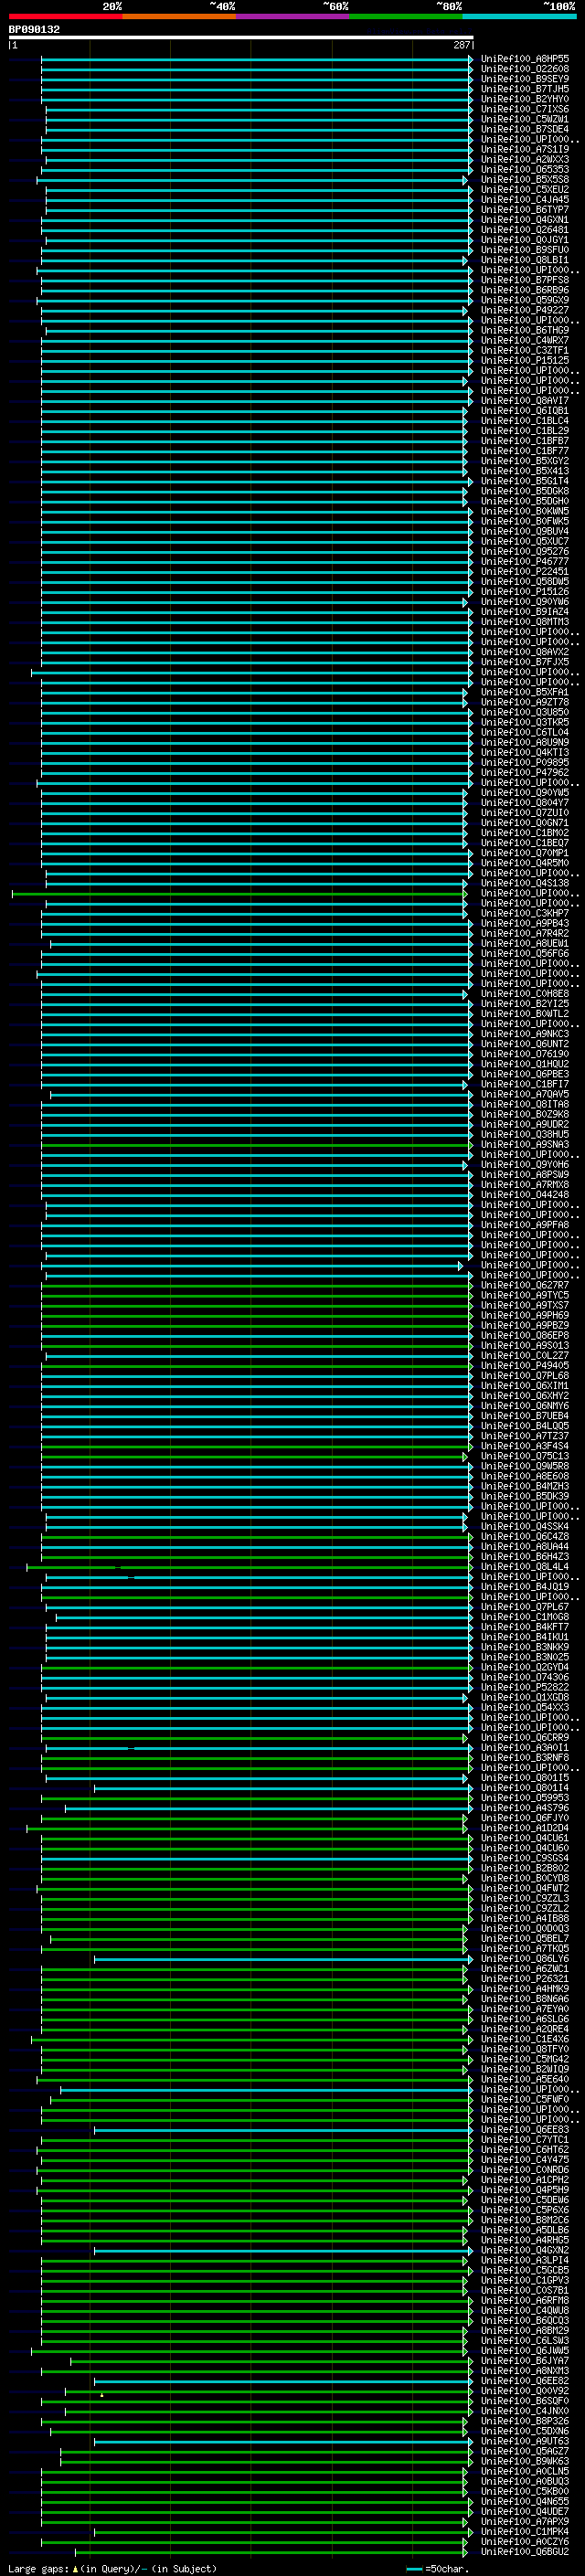Open hit UniRef100_B2YHY0
The image size is (585, 2576).
pyautogui.click(x=525, y=100)
